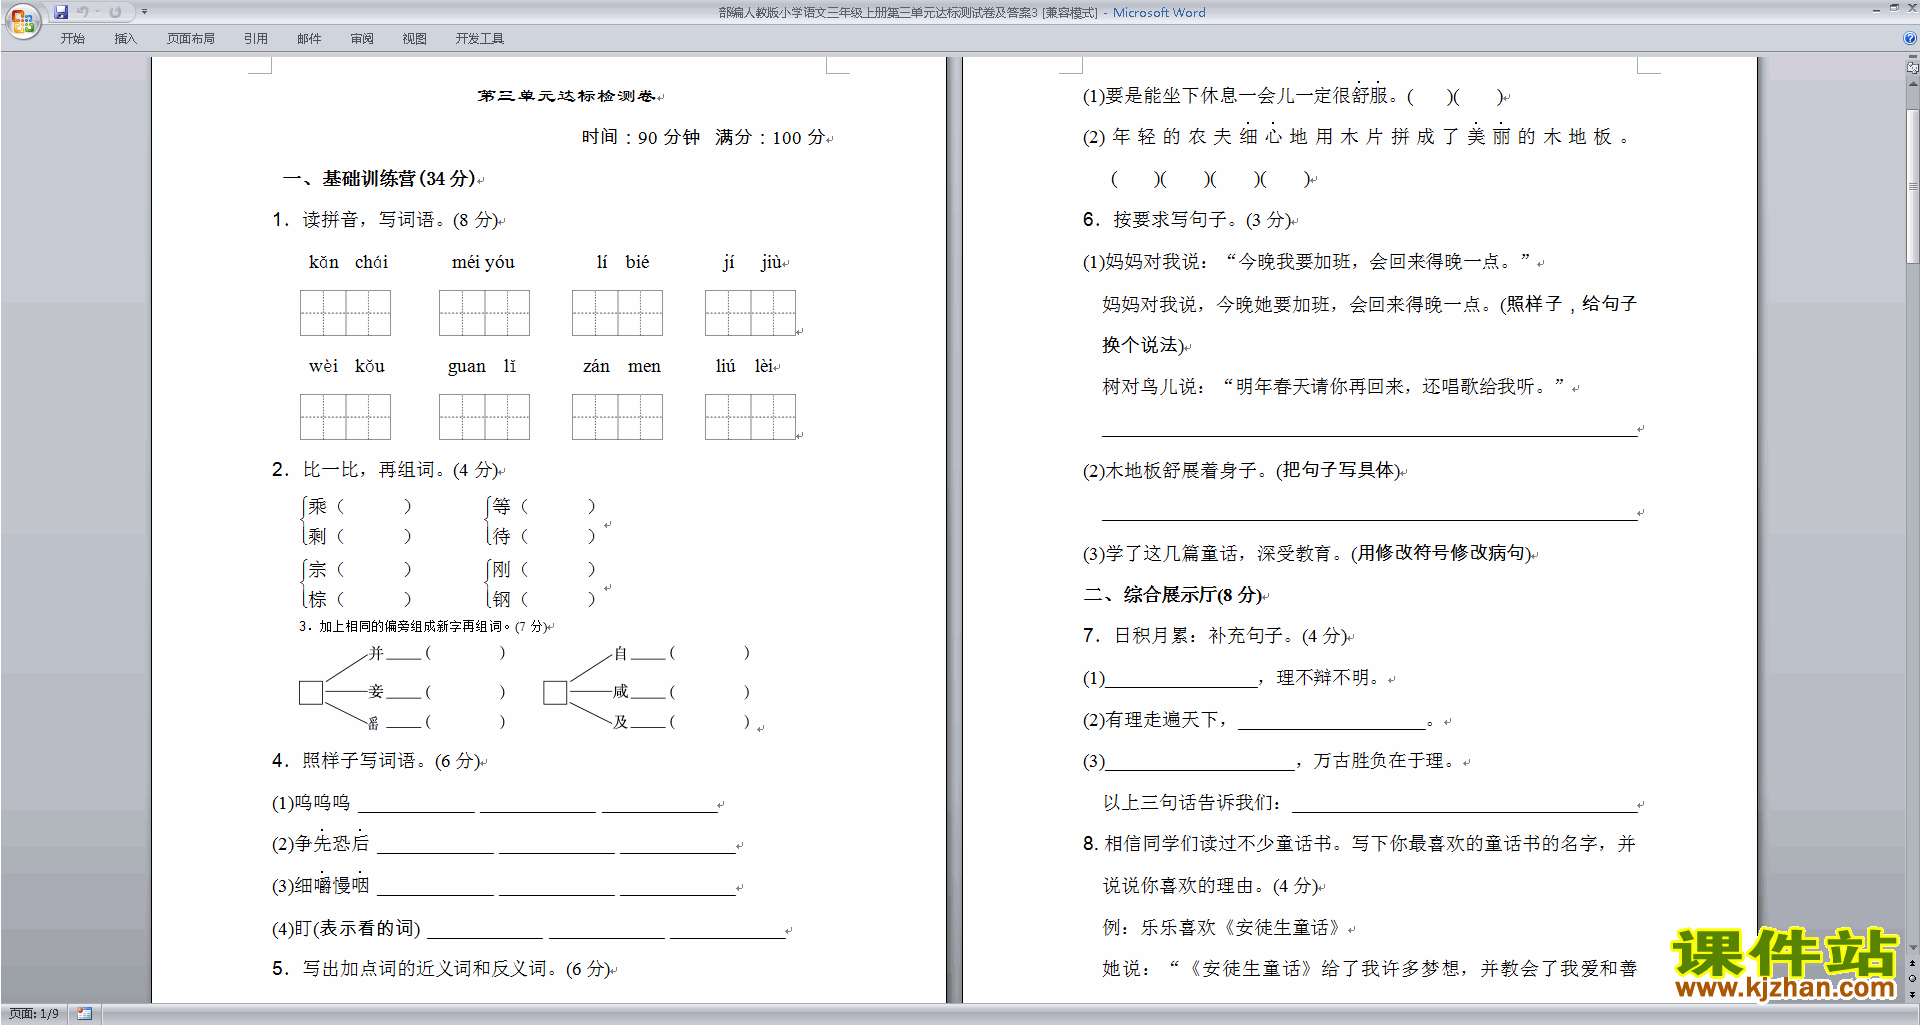This screenshot has height=1025, width=1920.
Task: Click the writing grid under lí bié
Action: tap(617, 313)
